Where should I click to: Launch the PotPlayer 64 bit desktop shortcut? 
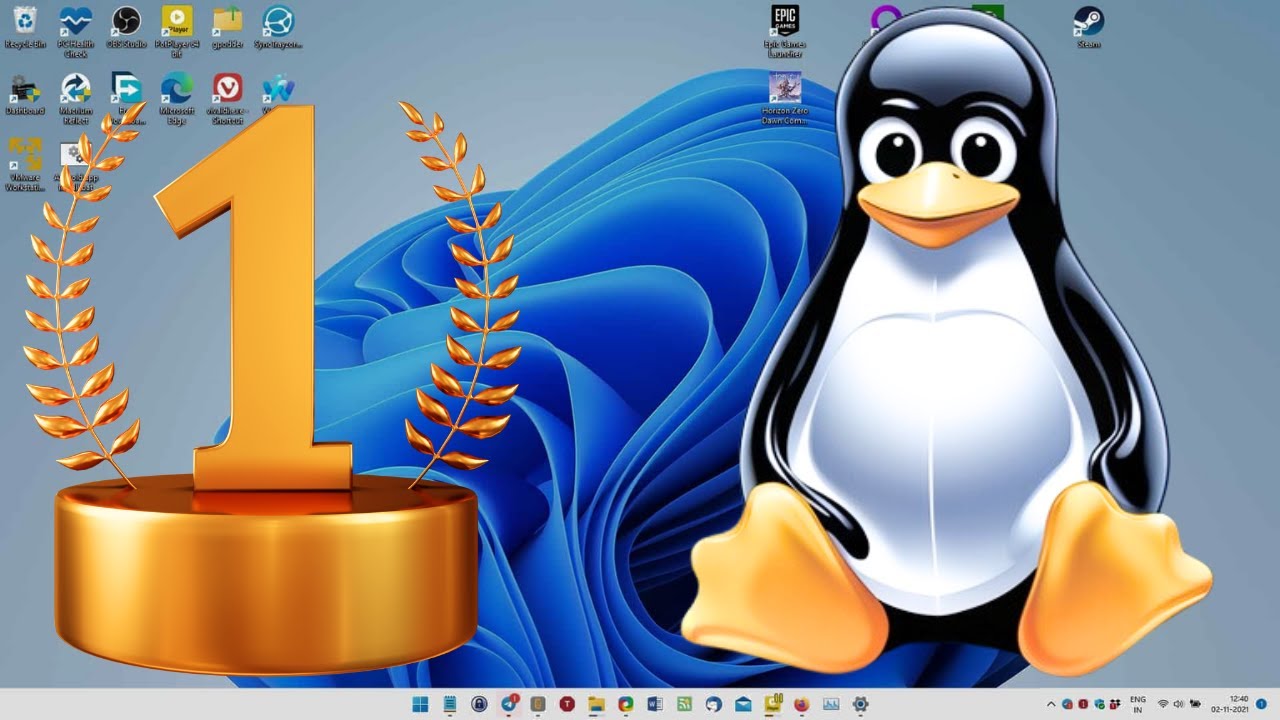point(177,31)
